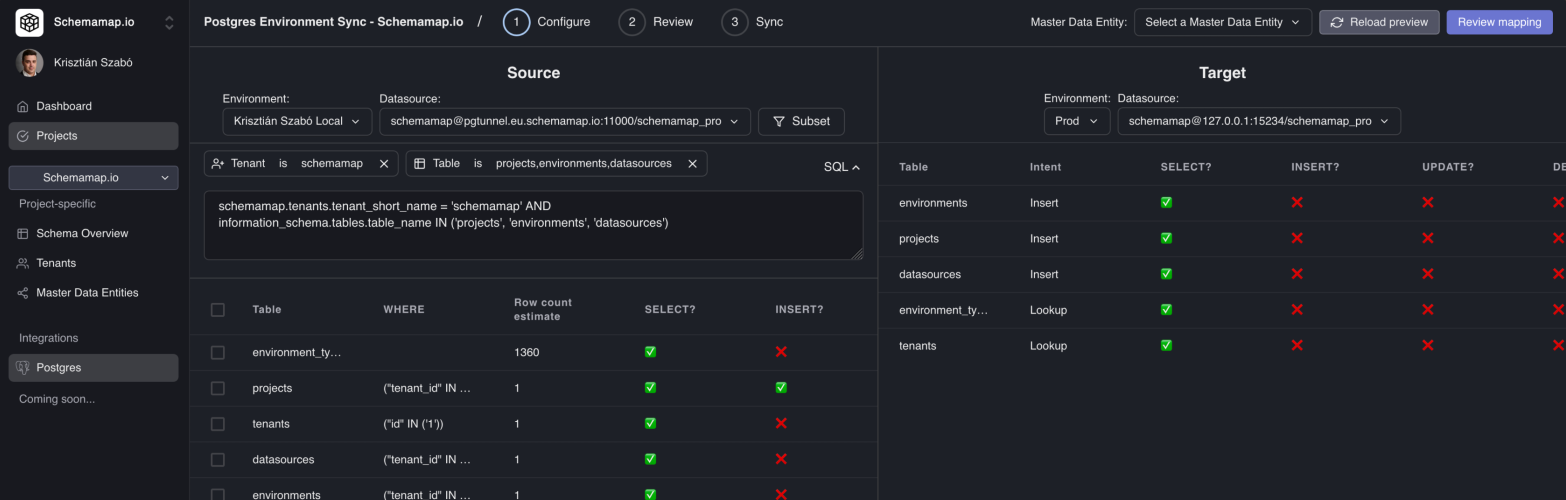Open the Schemamap.io project selector dropdown
Viewport: 1566px width, 500px height.
pos(93,178)
